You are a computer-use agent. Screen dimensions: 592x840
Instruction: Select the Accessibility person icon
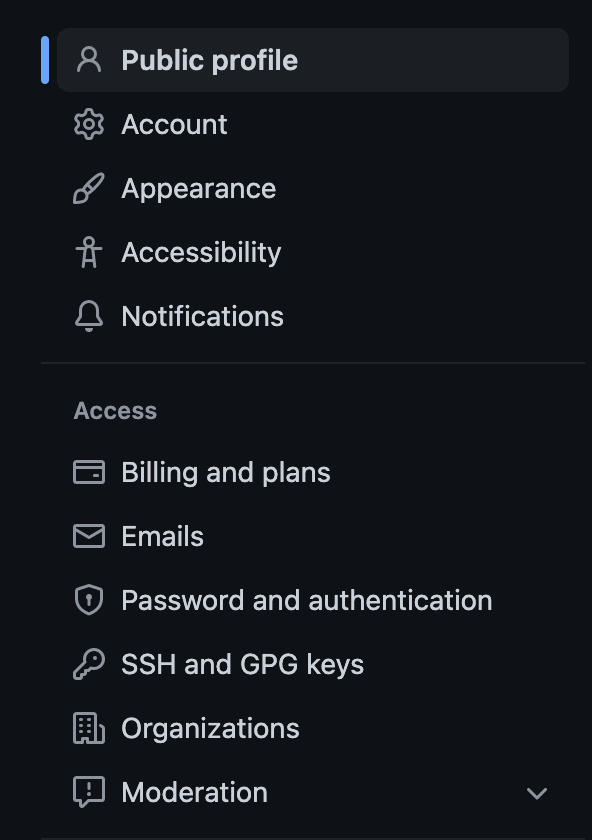pyautogui.click(x=89, y=252)
